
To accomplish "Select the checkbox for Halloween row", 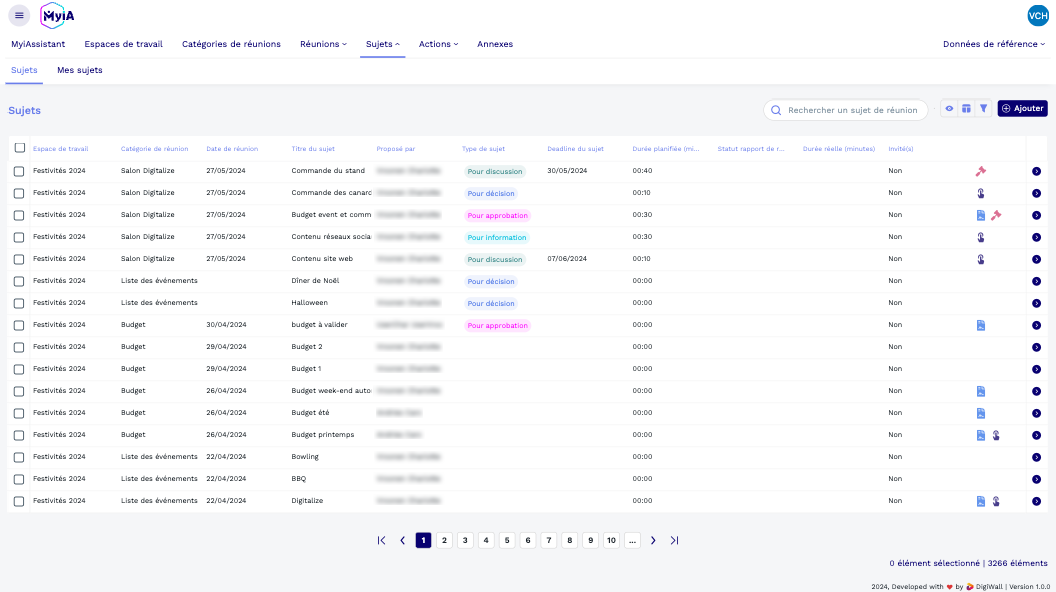I will 19,303.
